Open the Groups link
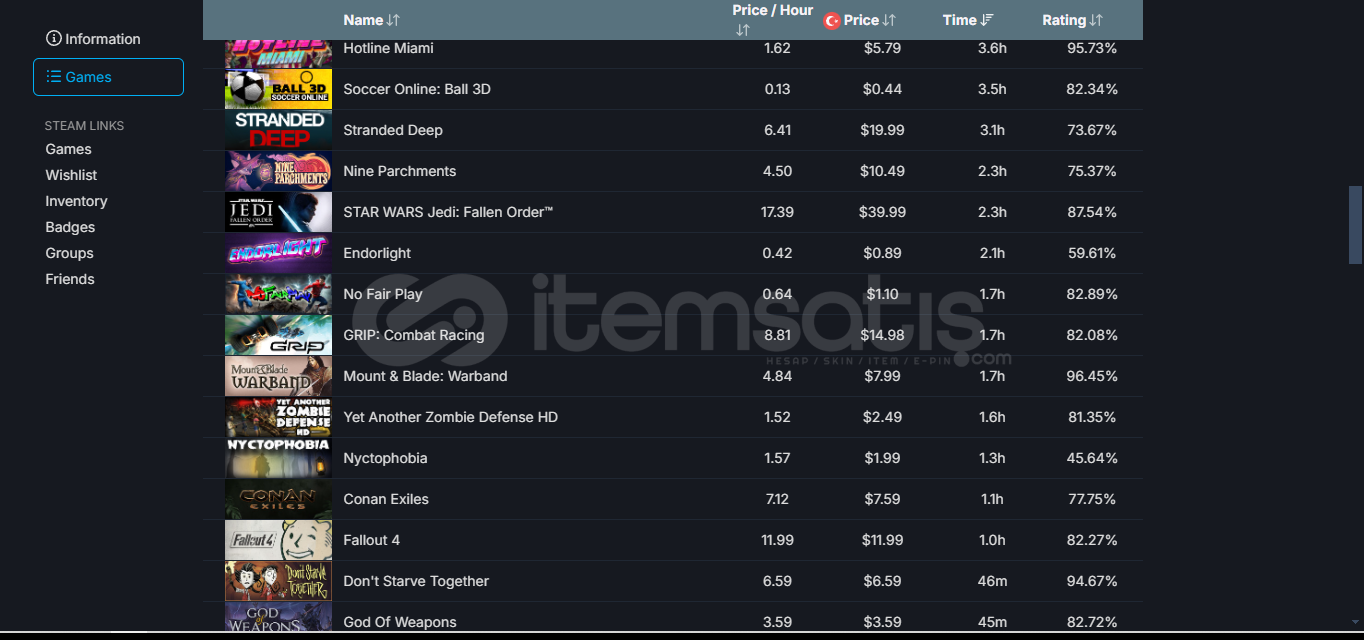 point(69,253)
